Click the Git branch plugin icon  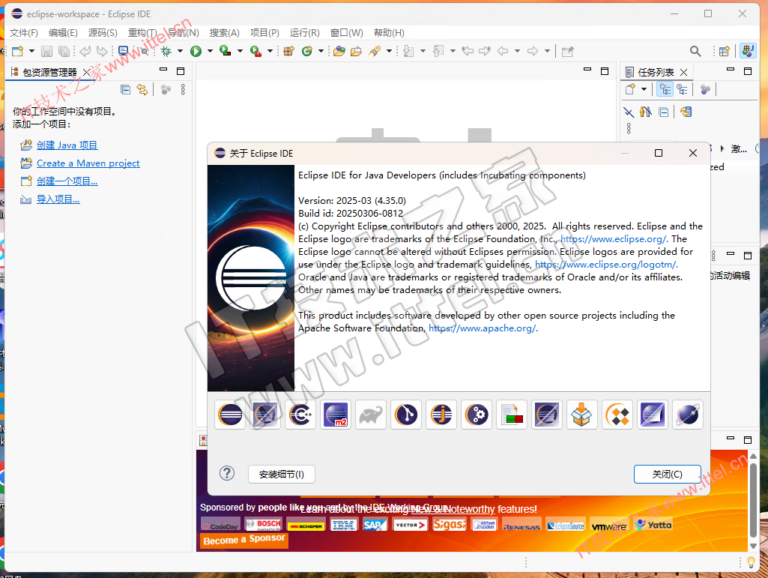tap(405, 414)
